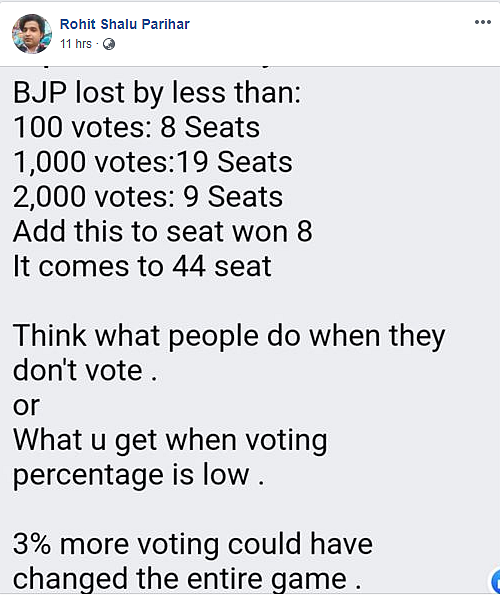Open the Rohit Shalu Parihar profile link
This screenshot has width=500, height=595.
[x=124, y=24]
